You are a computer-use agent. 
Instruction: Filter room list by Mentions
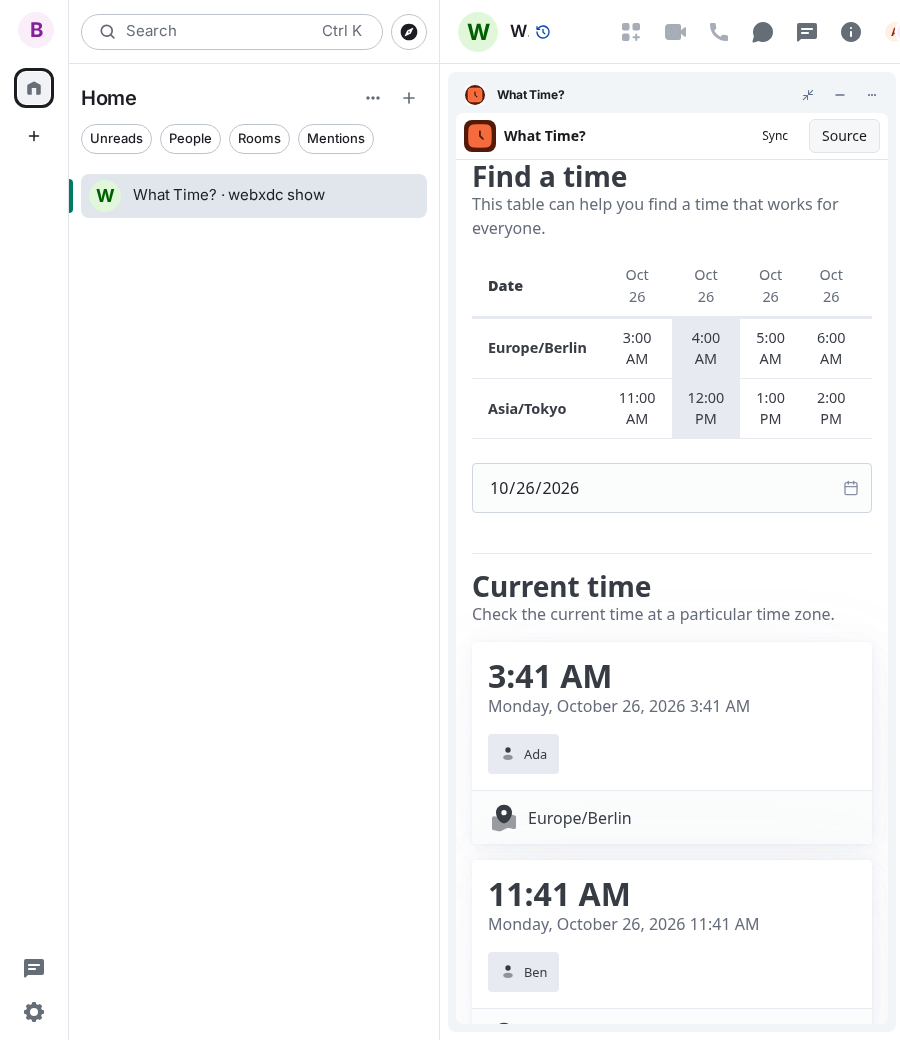coord(336,139)
